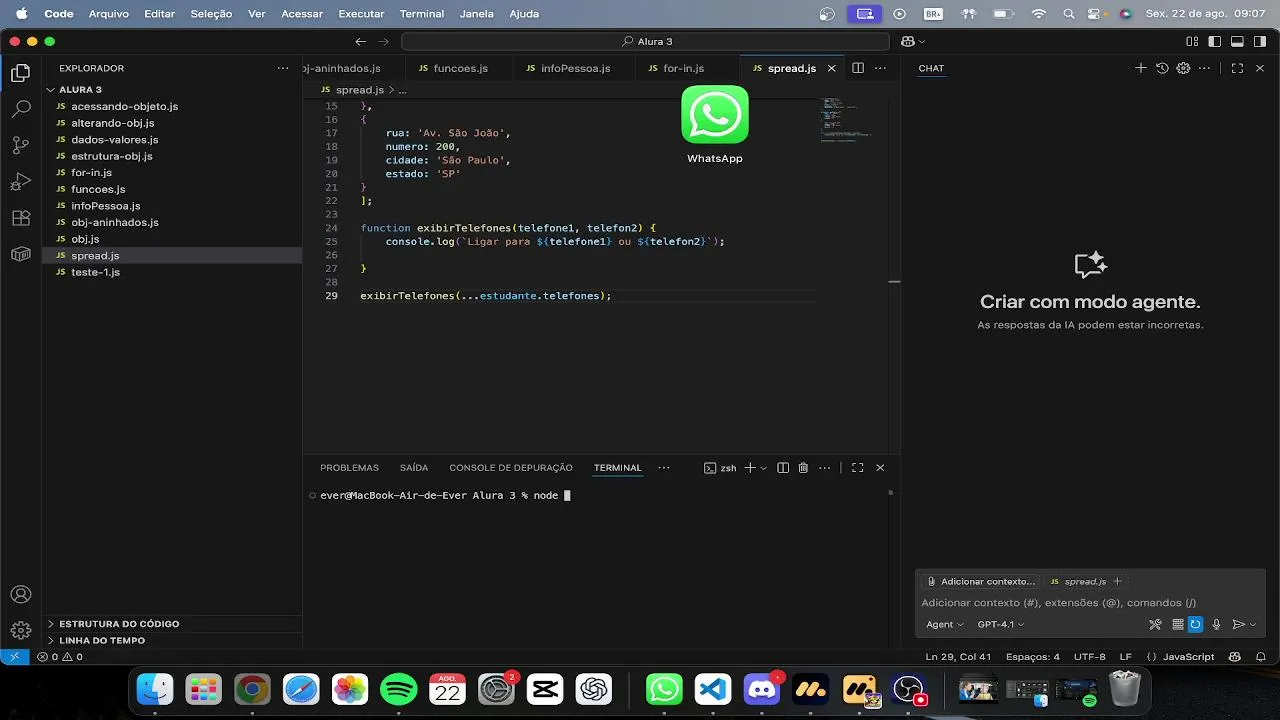Viewport: 1280px width, 720px height.
Task: Toggle the bottom panel visibility
Action: (x=1237, y=41)
